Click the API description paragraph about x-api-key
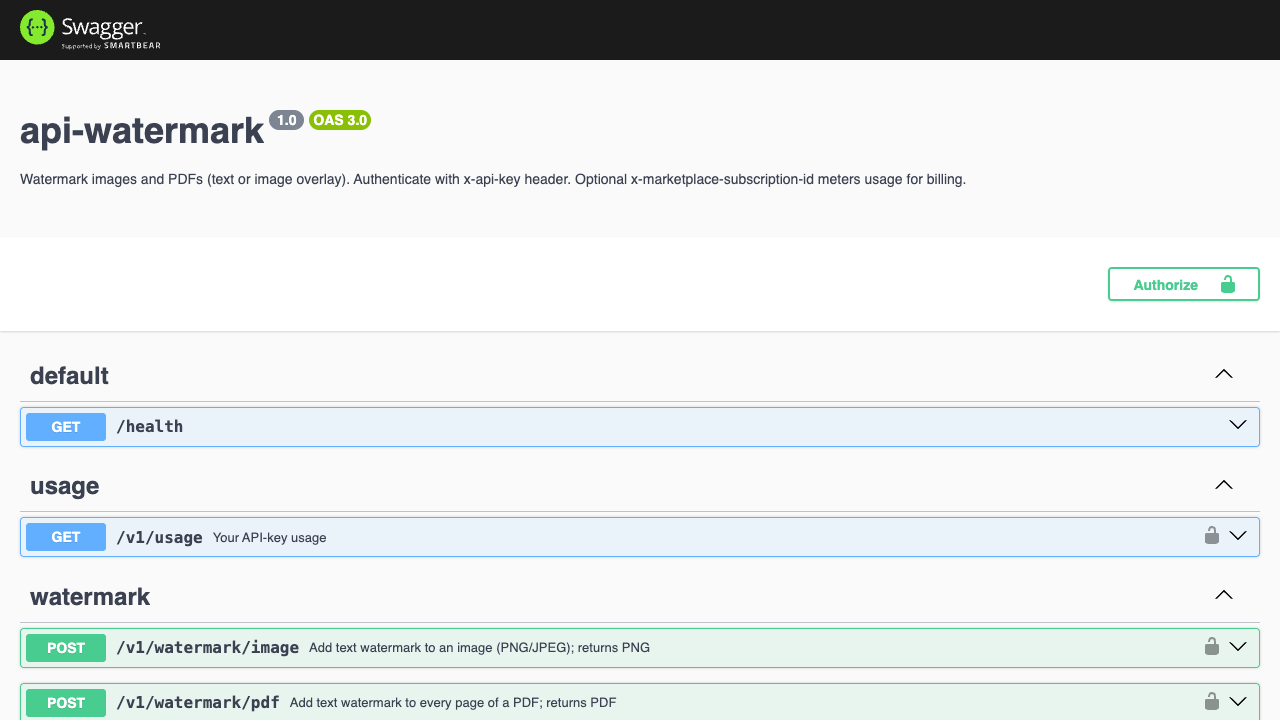Image resolution: width=1280 pixels, height=720 pixels. 493,180
